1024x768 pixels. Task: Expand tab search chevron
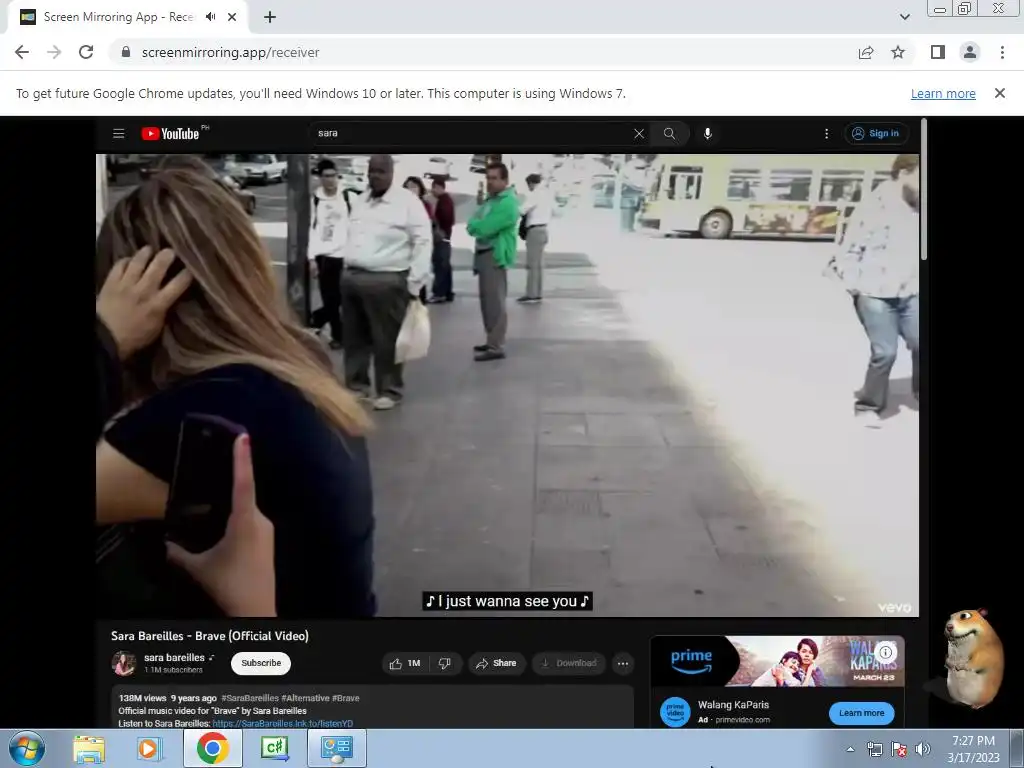[x=904, y=17]
